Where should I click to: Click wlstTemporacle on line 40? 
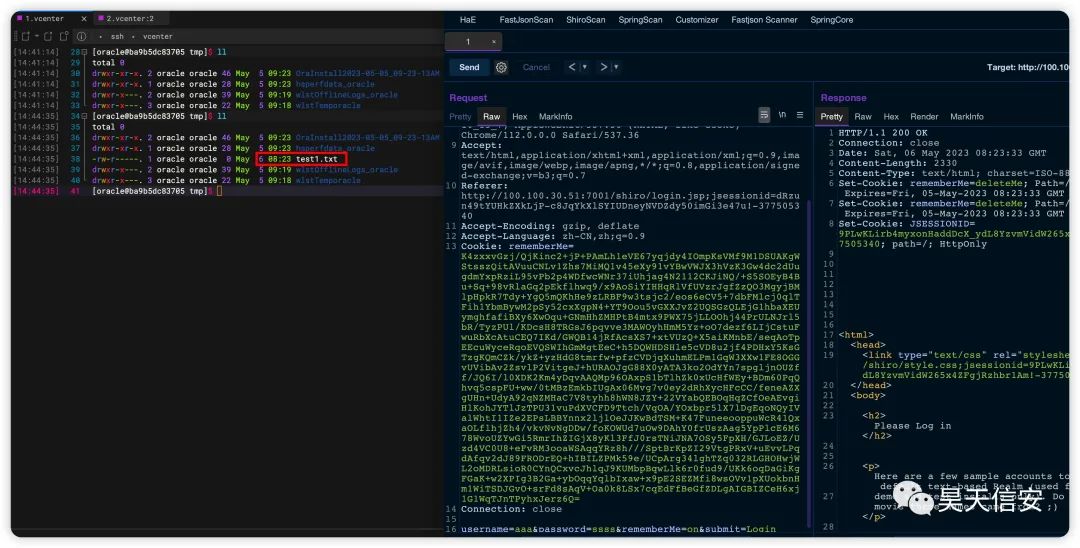pos(328,180)
